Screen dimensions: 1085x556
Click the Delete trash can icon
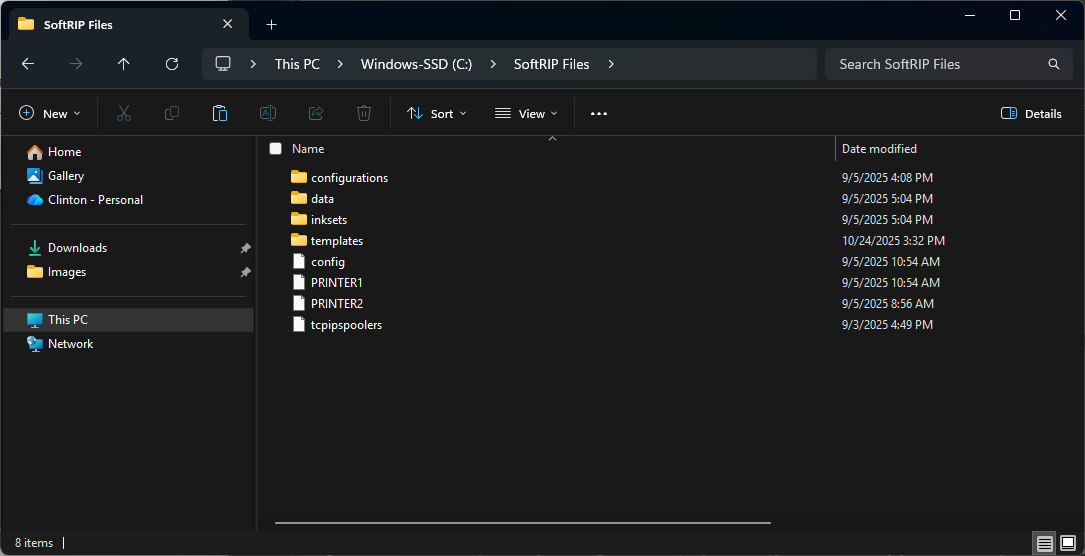click(x=364, y=114)
